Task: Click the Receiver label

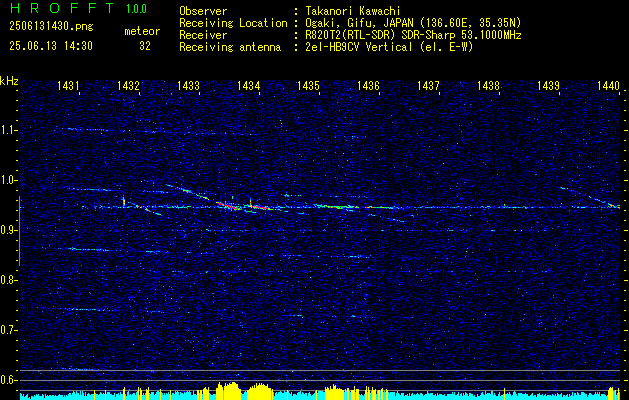Action: click(203, 35)
